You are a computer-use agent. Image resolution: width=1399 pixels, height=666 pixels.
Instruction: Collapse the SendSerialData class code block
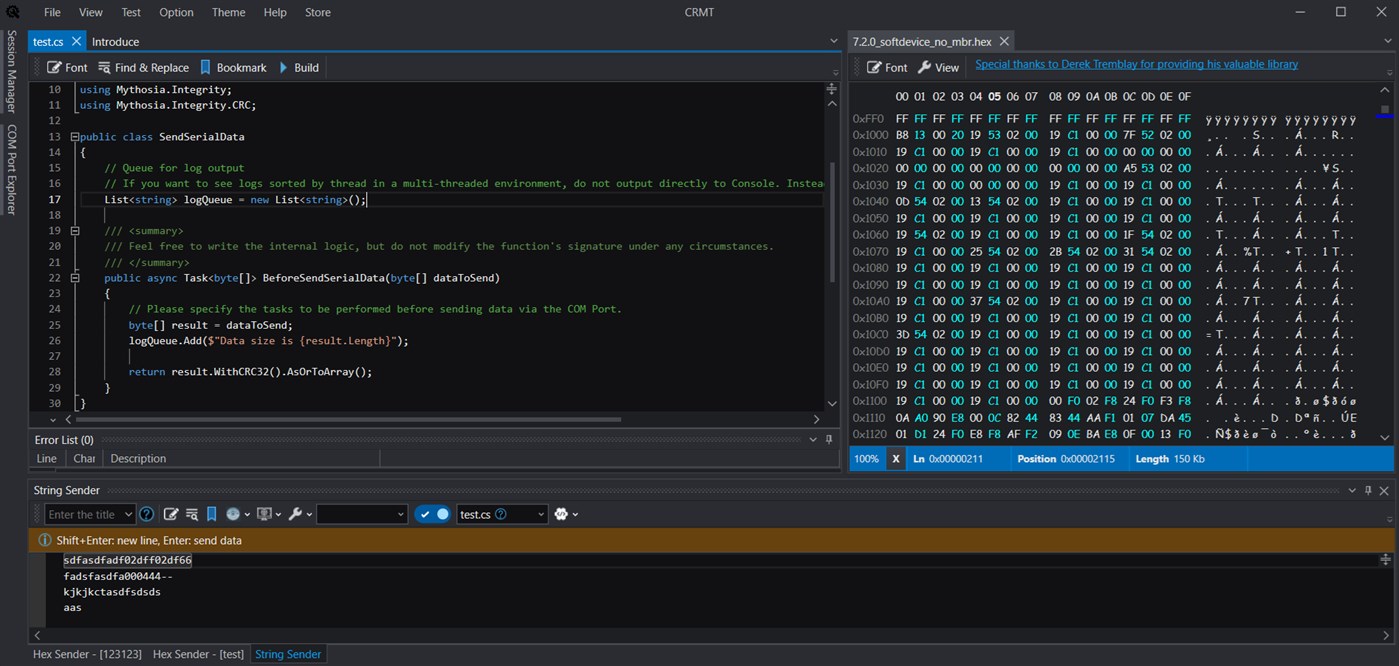click(x=74, y=137)
